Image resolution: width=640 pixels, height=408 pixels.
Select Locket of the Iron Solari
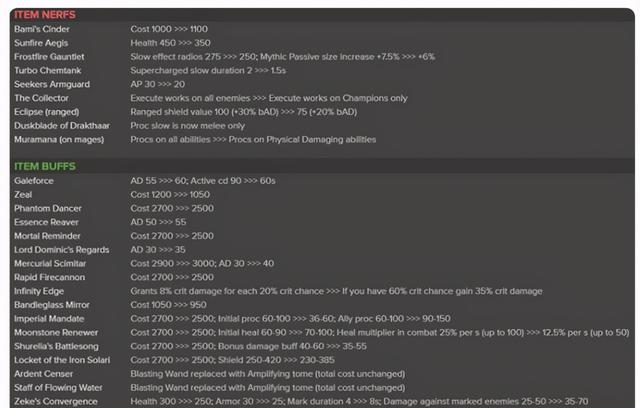(62, 360)
